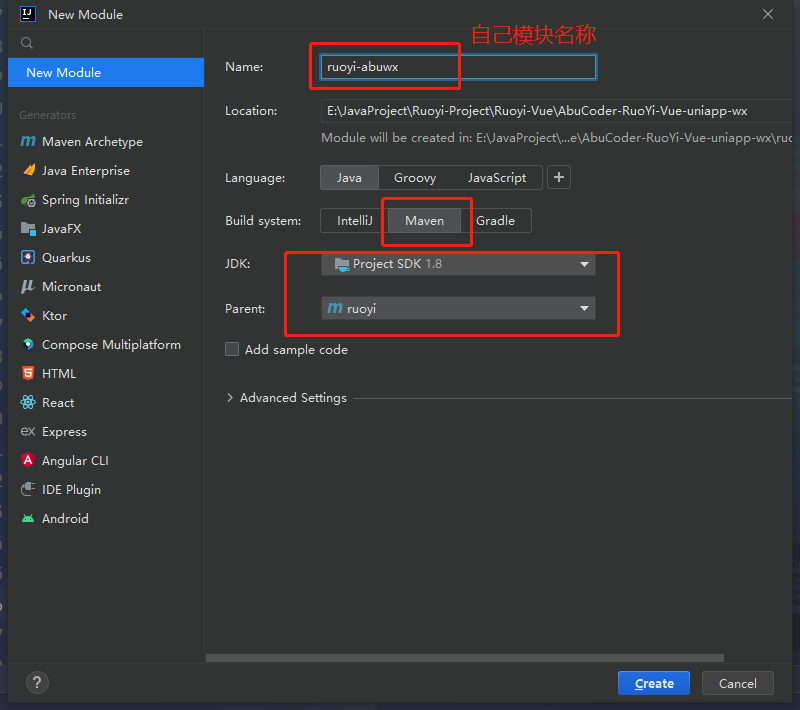Screen dimensions: 800x710
Task: Open the Parent ruoyi dropdown
Action: pos(458,309)
